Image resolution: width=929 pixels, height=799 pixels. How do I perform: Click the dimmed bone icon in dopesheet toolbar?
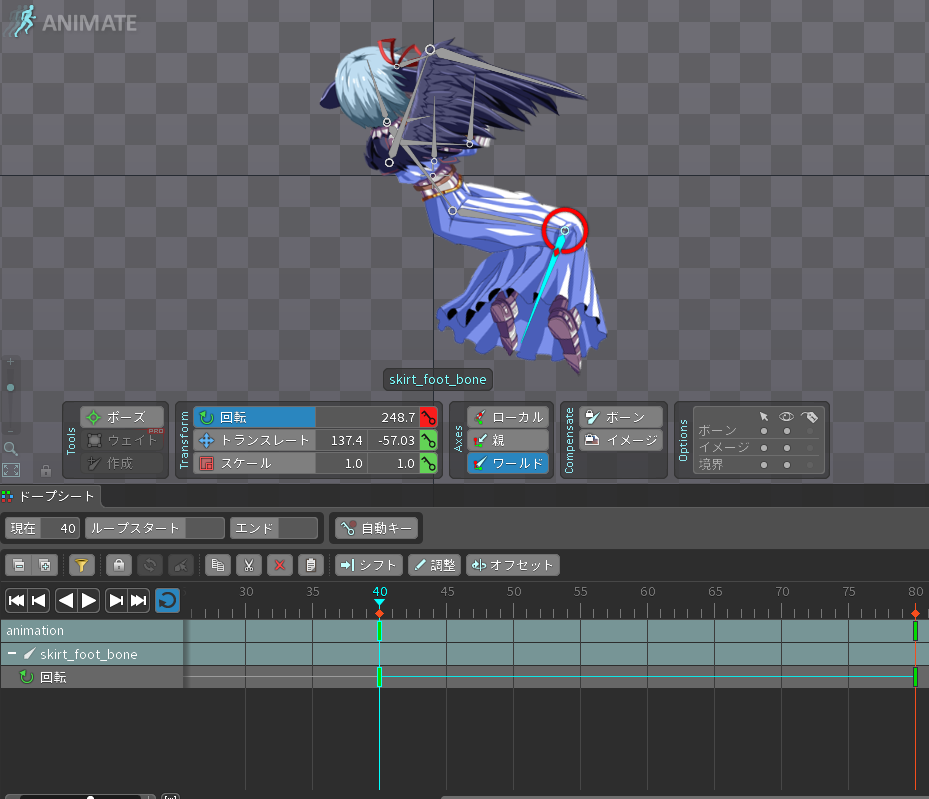[181, 565]
